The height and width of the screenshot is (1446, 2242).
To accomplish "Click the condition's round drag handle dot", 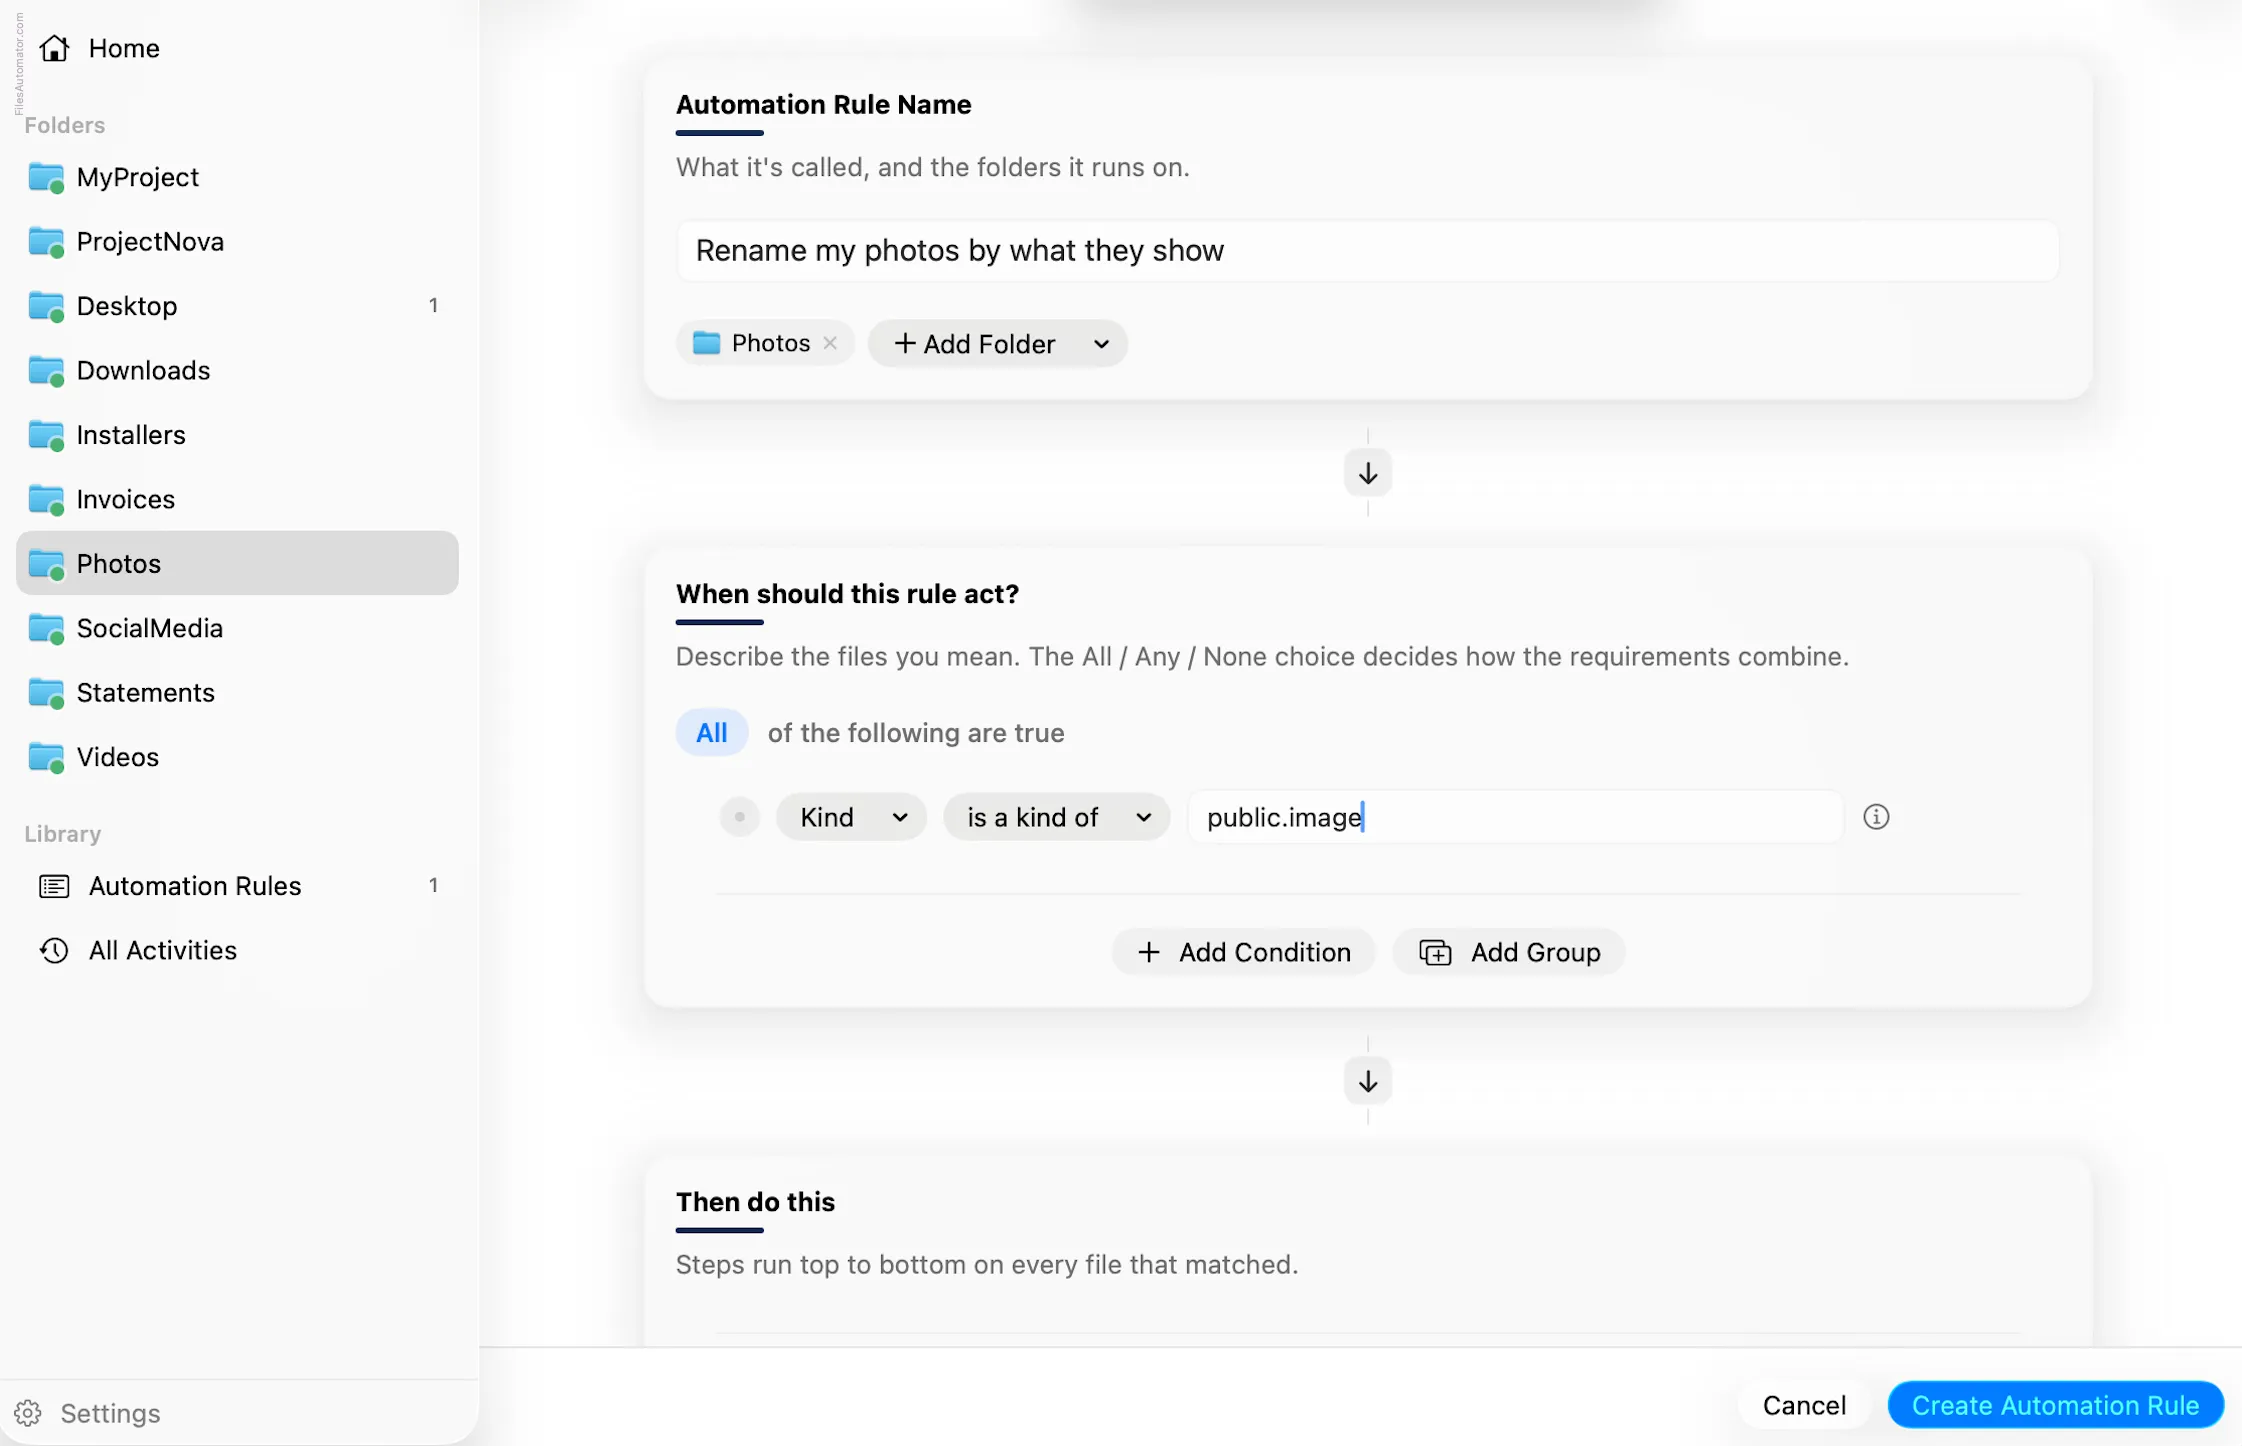I will 739,817.
